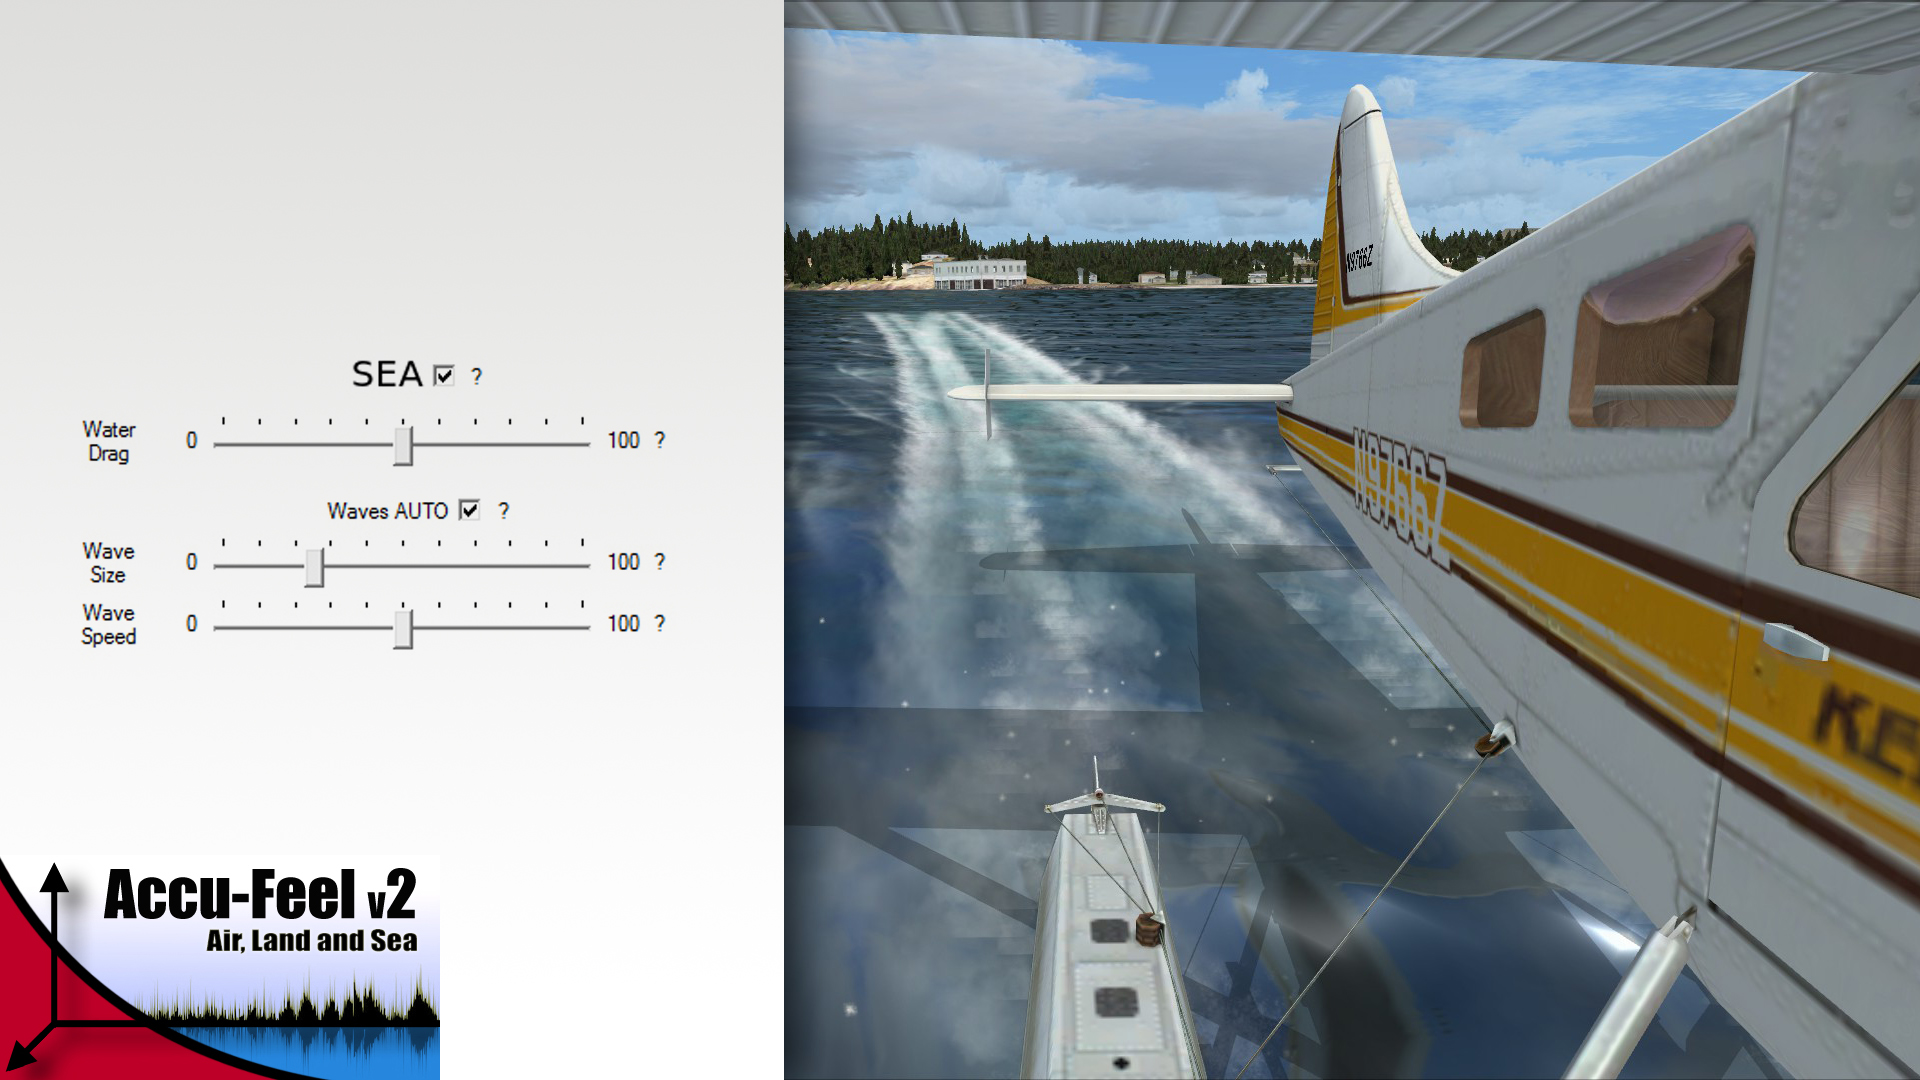
Task: Open help for the Wave Size setting
Action: pos(659,562)
